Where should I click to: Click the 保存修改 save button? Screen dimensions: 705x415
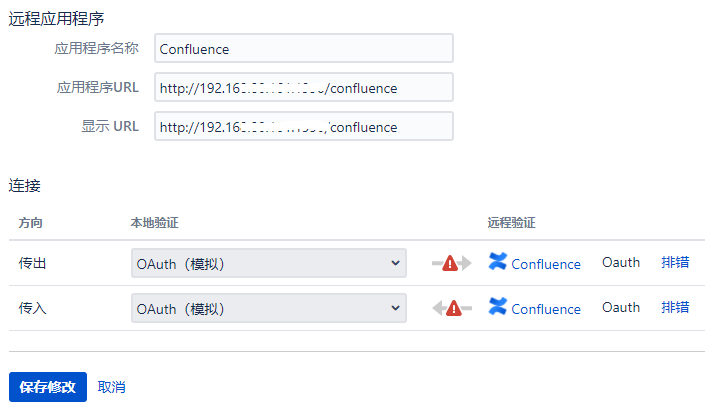(47, 387)
